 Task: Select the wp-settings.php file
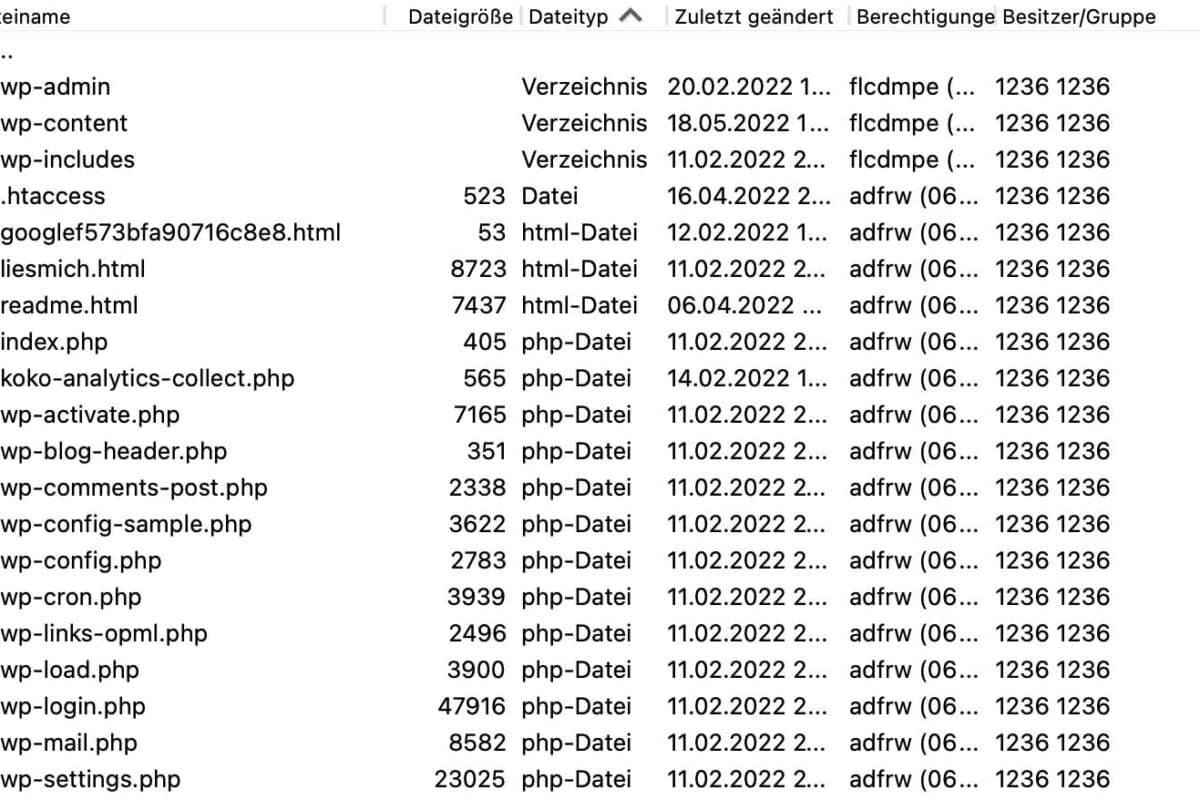[x=90, y=779]
